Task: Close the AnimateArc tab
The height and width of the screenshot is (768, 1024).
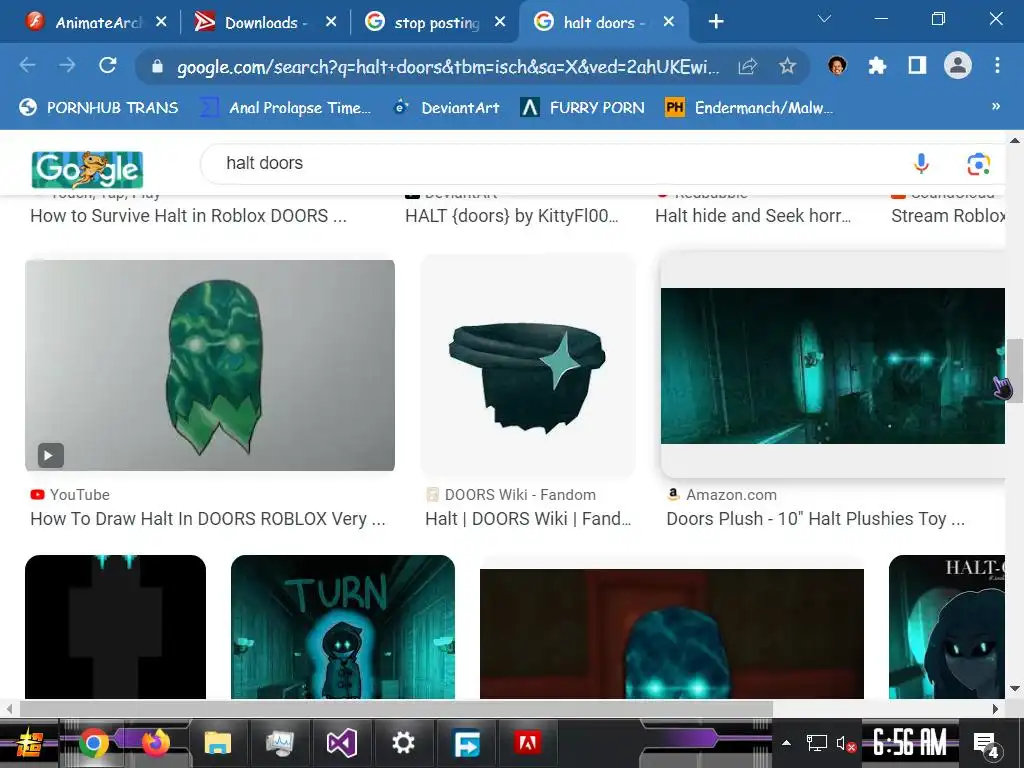Action: point(161,22)
